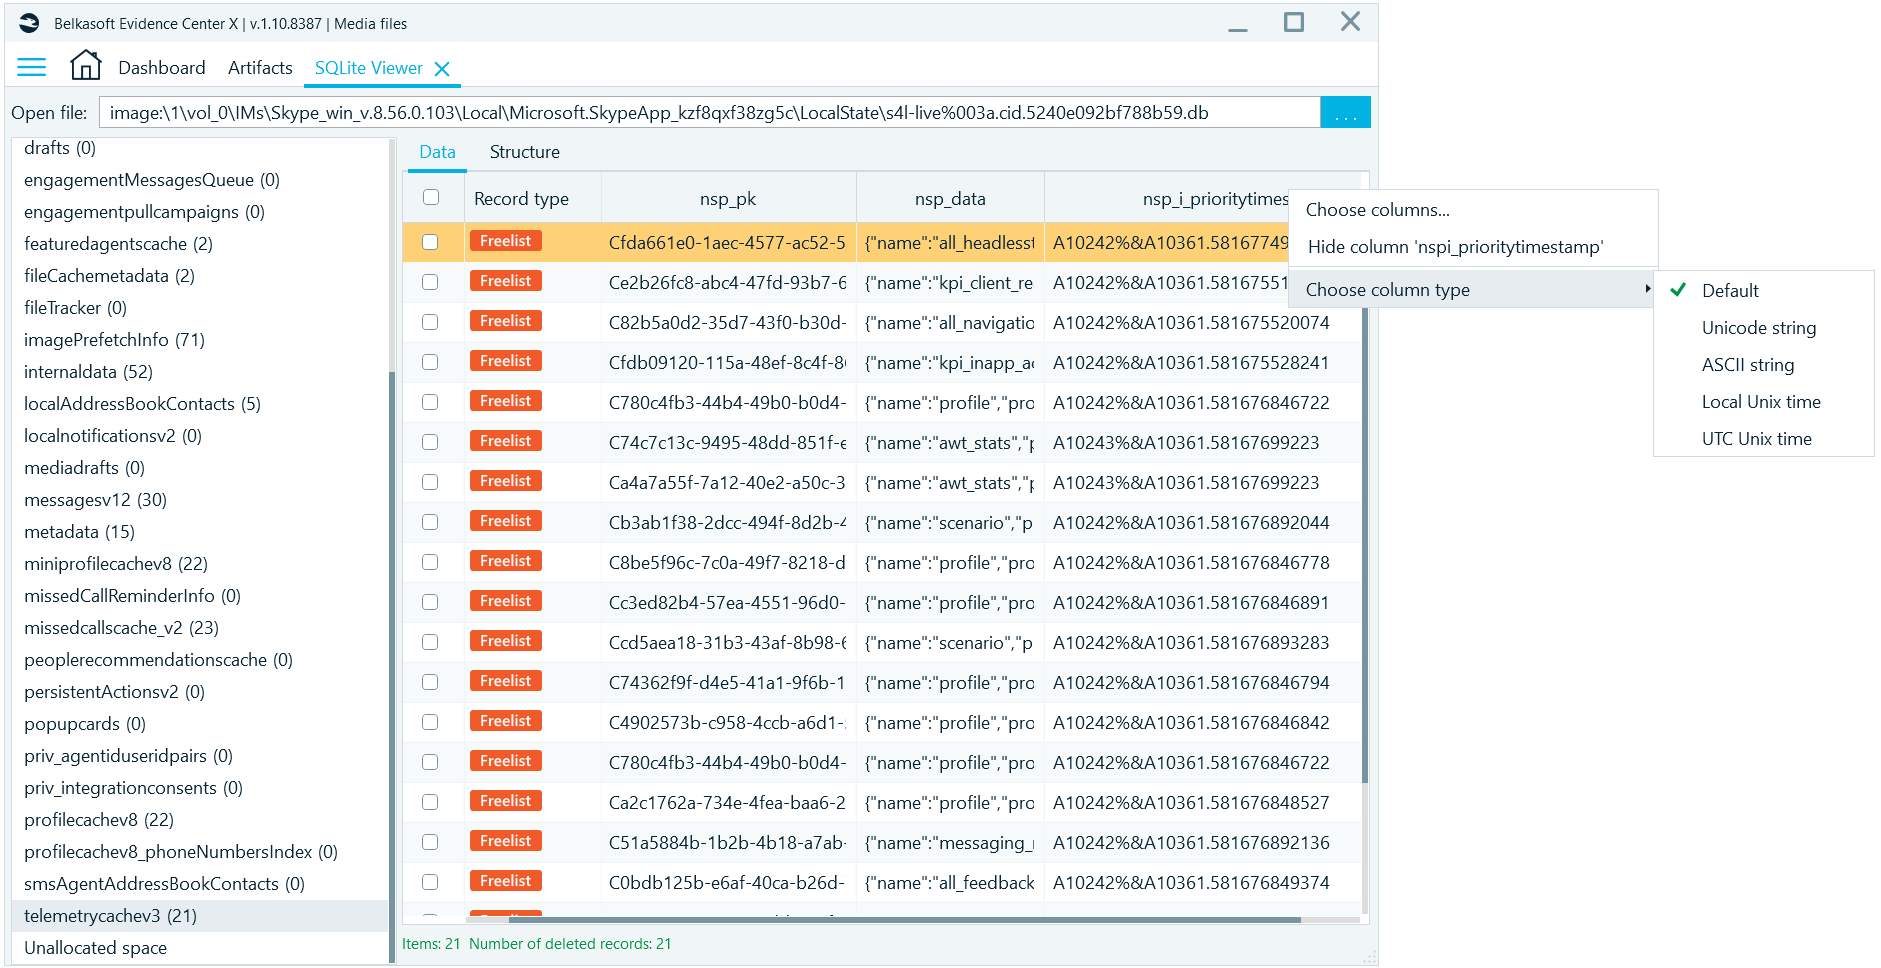Choose 'Choose columns...' in context menu
Viewport: 1881px width, 968px height.
click(x=1472, y=210)
